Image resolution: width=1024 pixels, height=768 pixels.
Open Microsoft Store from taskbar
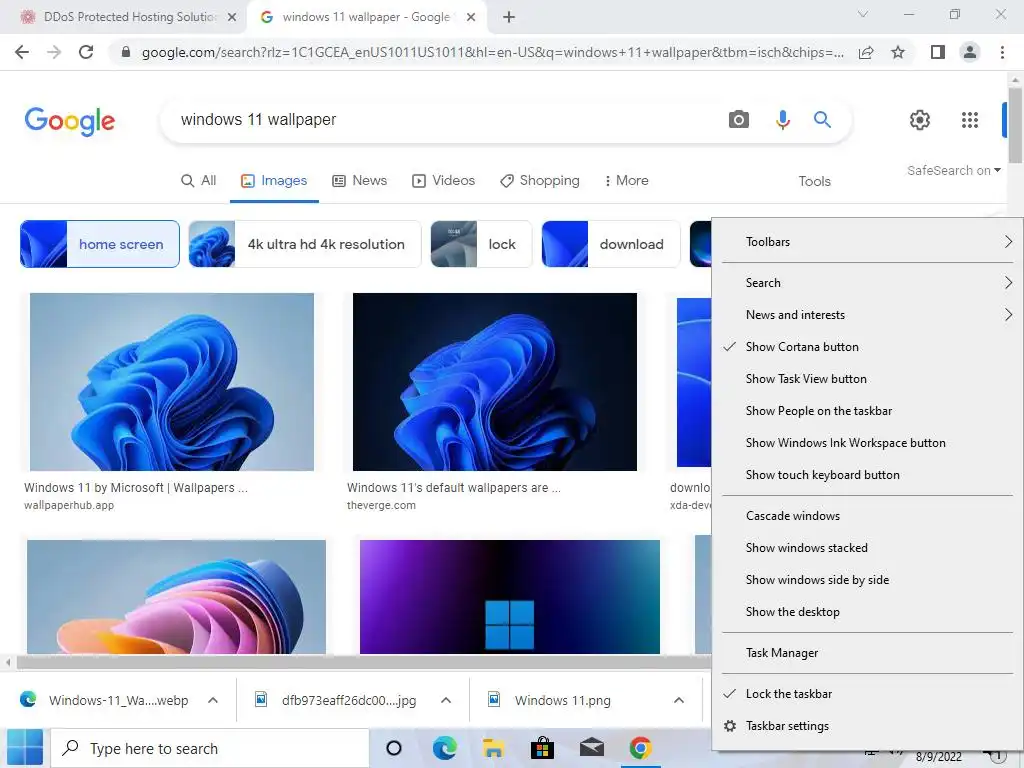point(542,748)
